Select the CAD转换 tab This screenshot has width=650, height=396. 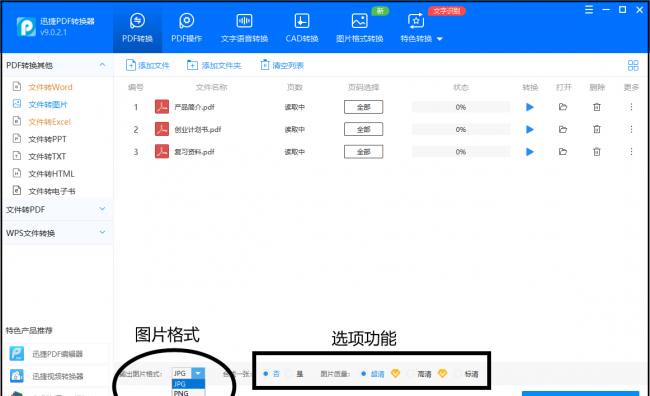click(301, 29)
